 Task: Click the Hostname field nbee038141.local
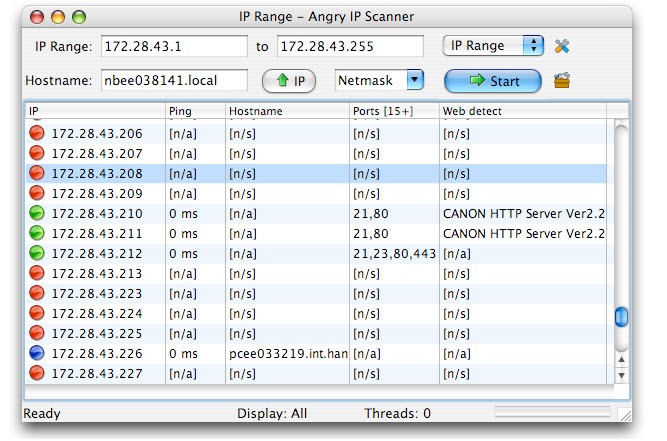pos(174,80)
